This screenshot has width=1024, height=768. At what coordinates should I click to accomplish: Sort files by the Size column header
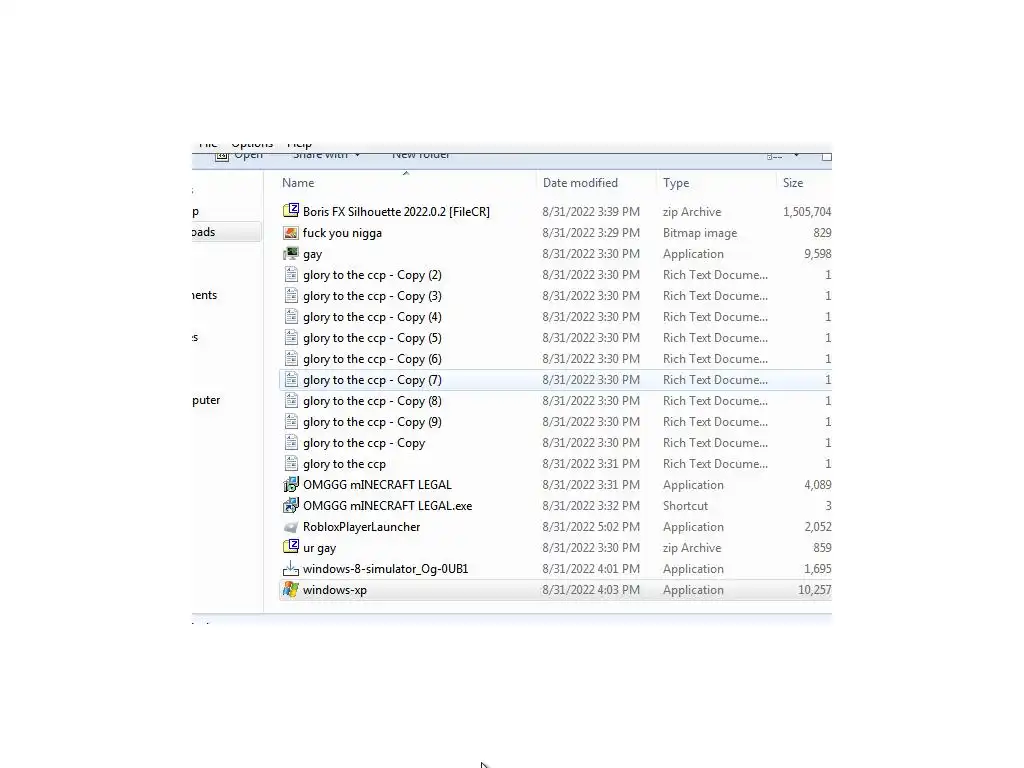pos(793,183)
